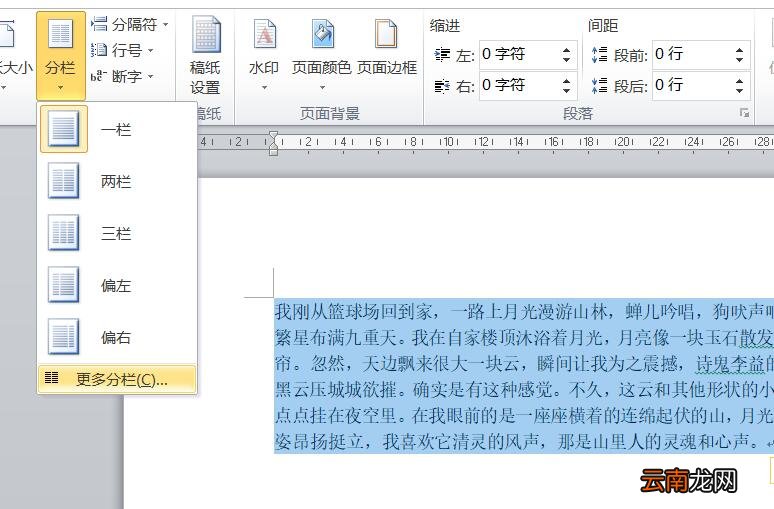Increase 段前 spacing with up arrow
Viewport: 774px width, 509px height.
[739, 49]
